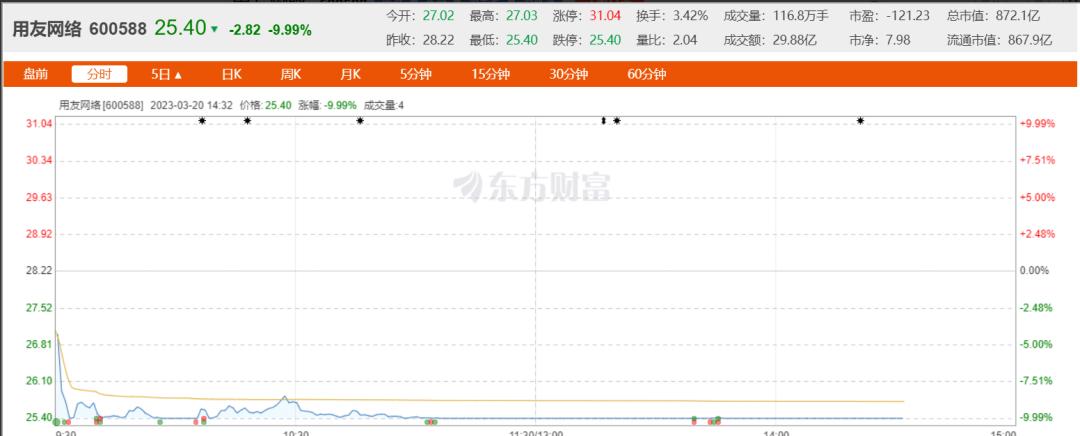Click the right axis label -2.48%
Screen dimensions: 1080x436
pyautogui.click(x=1037, y=307)
